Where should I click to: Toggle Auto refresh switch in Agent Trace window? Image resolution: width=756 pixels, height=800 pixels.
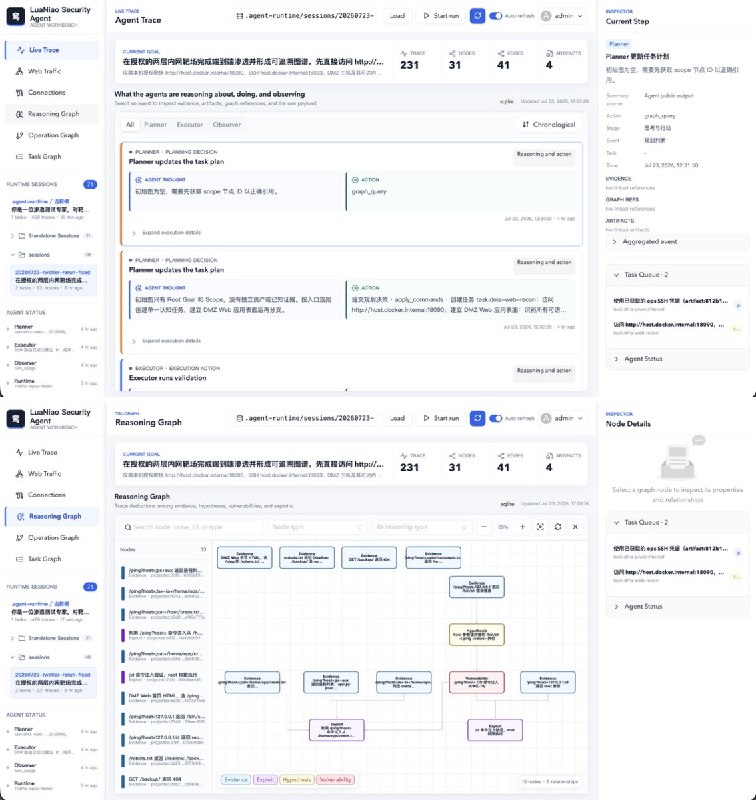tap(495, 16)
